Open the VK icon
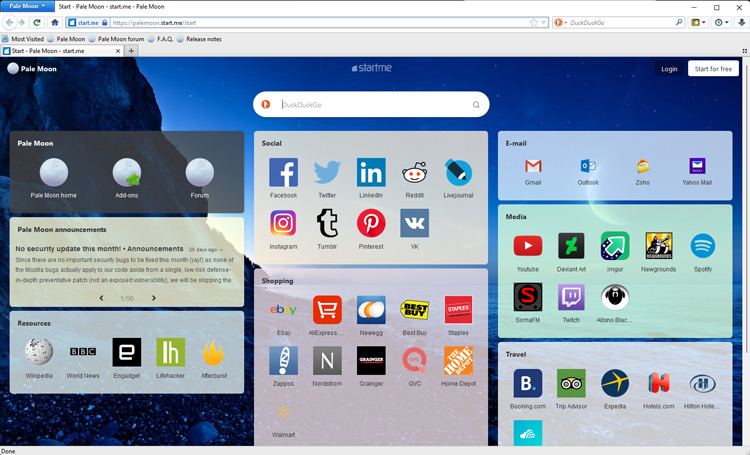The image size is (750, 455). tap(415, 223)
